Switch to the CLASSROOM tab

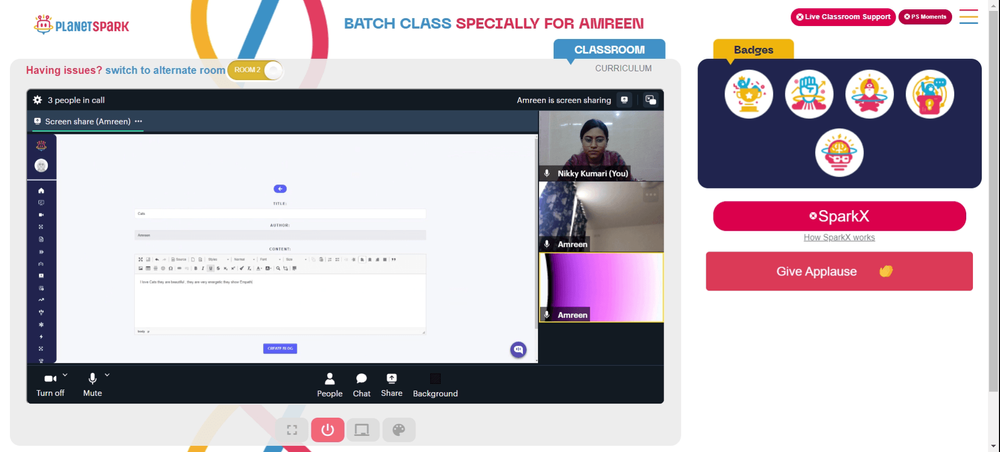pos(609,50)
